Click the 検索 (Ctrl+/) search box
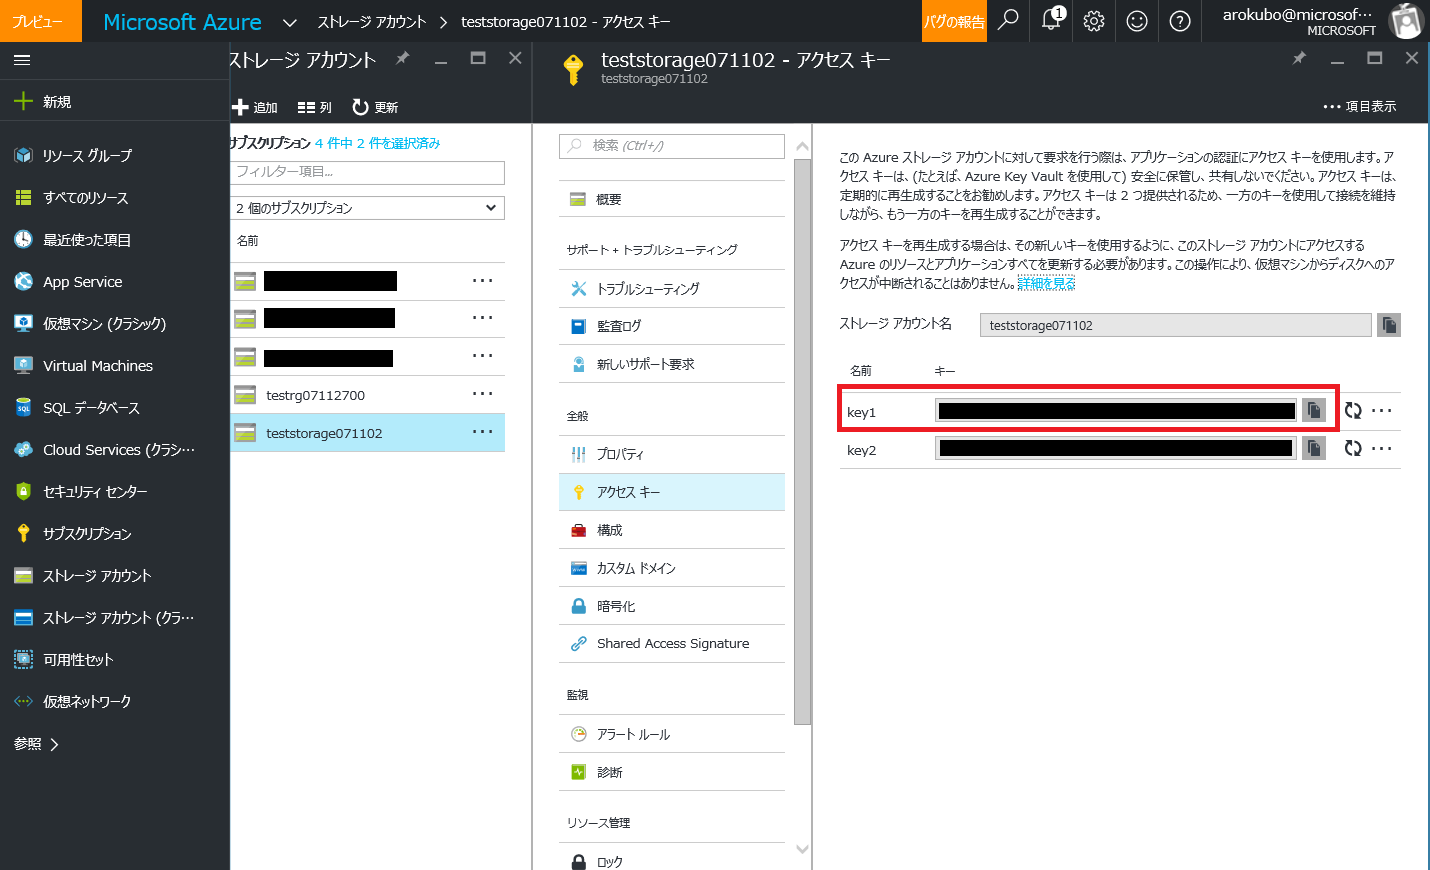This screenshot has width=1430, height=870. (x=672, y=146)
